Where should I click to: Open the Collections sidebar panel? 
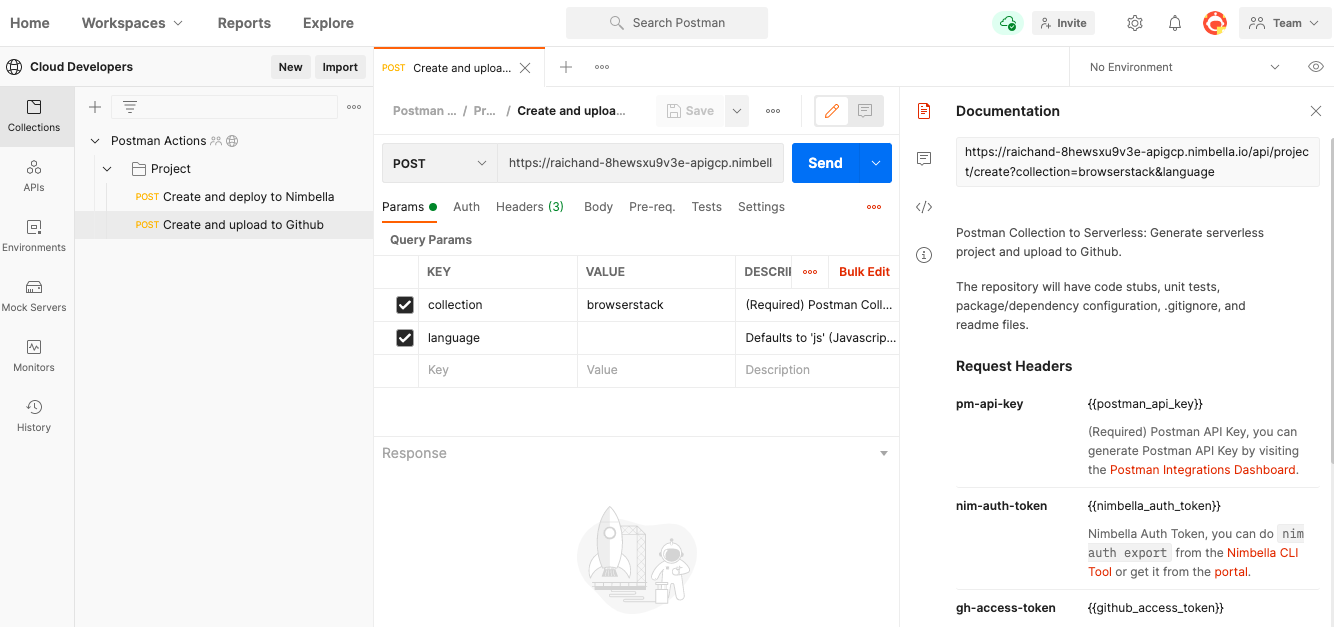coord(34,116)
